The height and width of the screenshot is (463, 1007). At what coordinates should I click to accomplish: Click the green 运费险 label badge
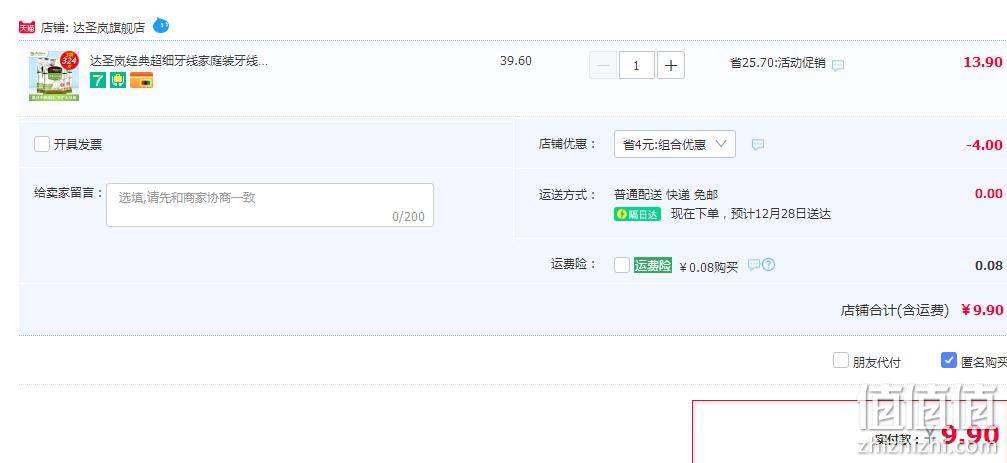[x=652, y=265]
